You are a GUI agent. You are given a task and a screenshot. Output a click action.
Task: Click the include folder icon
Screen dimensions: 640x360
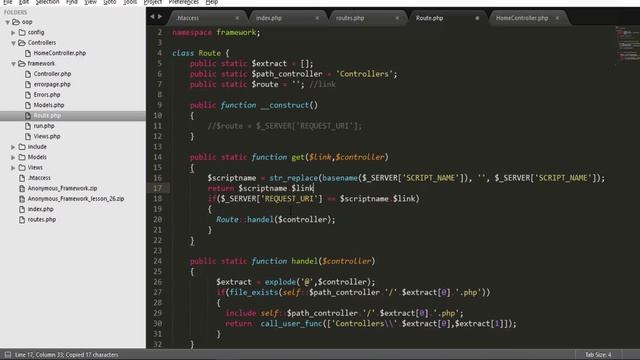(x=22, y=147)
